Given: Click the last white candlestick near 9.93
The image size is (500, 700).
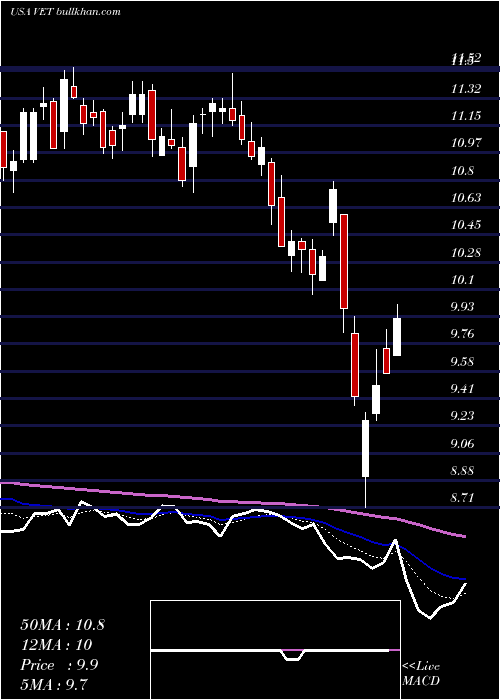Looking at the screenshot, I should tap(397, 337).
